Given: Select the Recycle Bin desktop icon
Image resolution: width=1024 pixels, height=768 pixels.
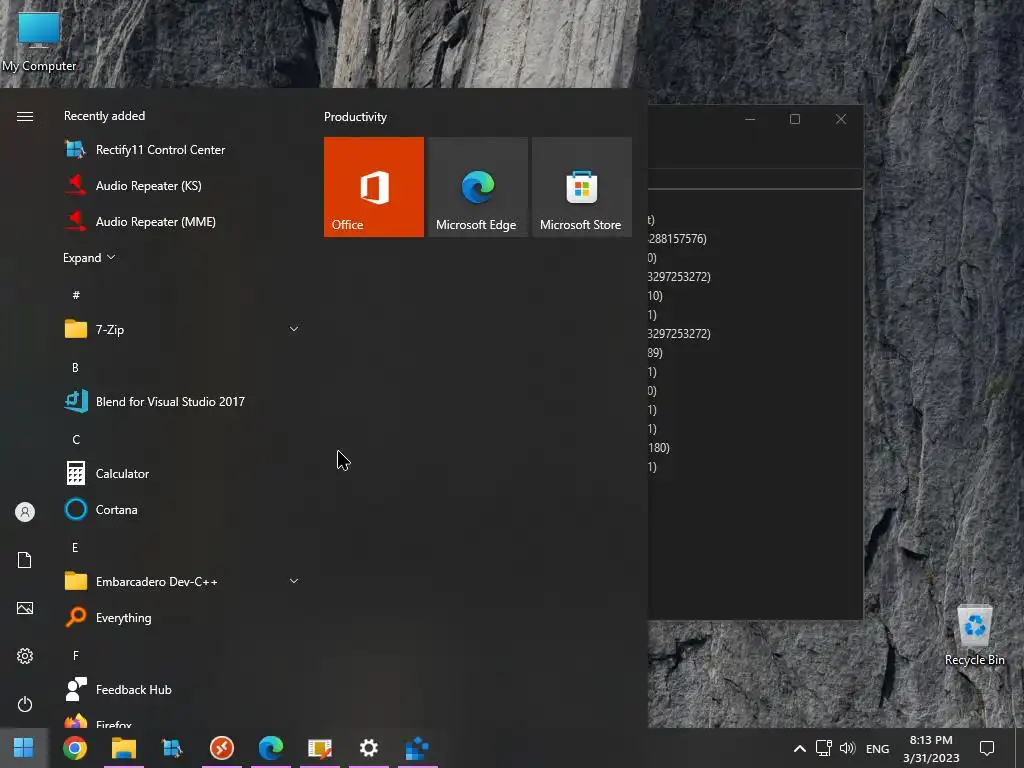Looking at the screenshot, I should (974, 635).
